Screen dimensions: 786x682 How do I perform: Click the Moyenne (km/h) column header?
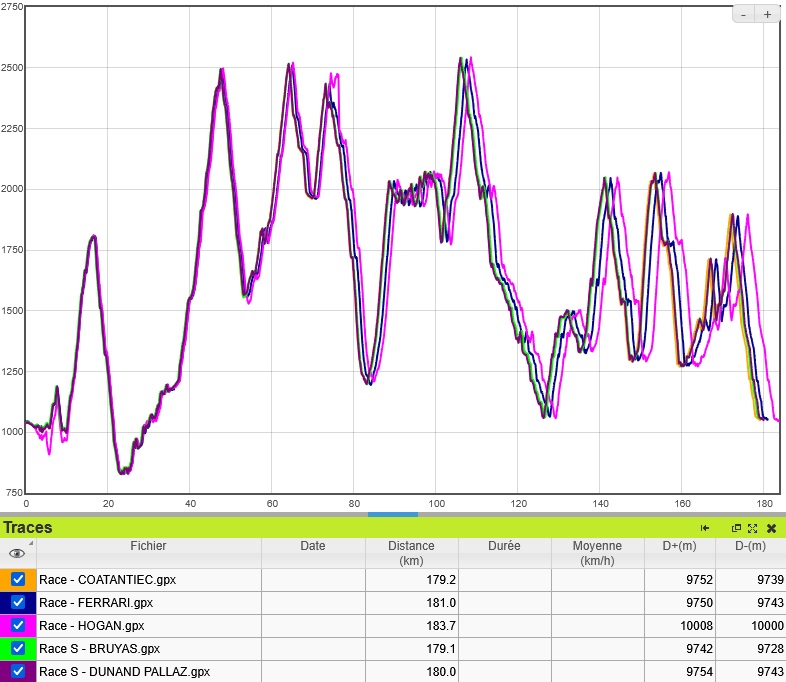(597, 553)
